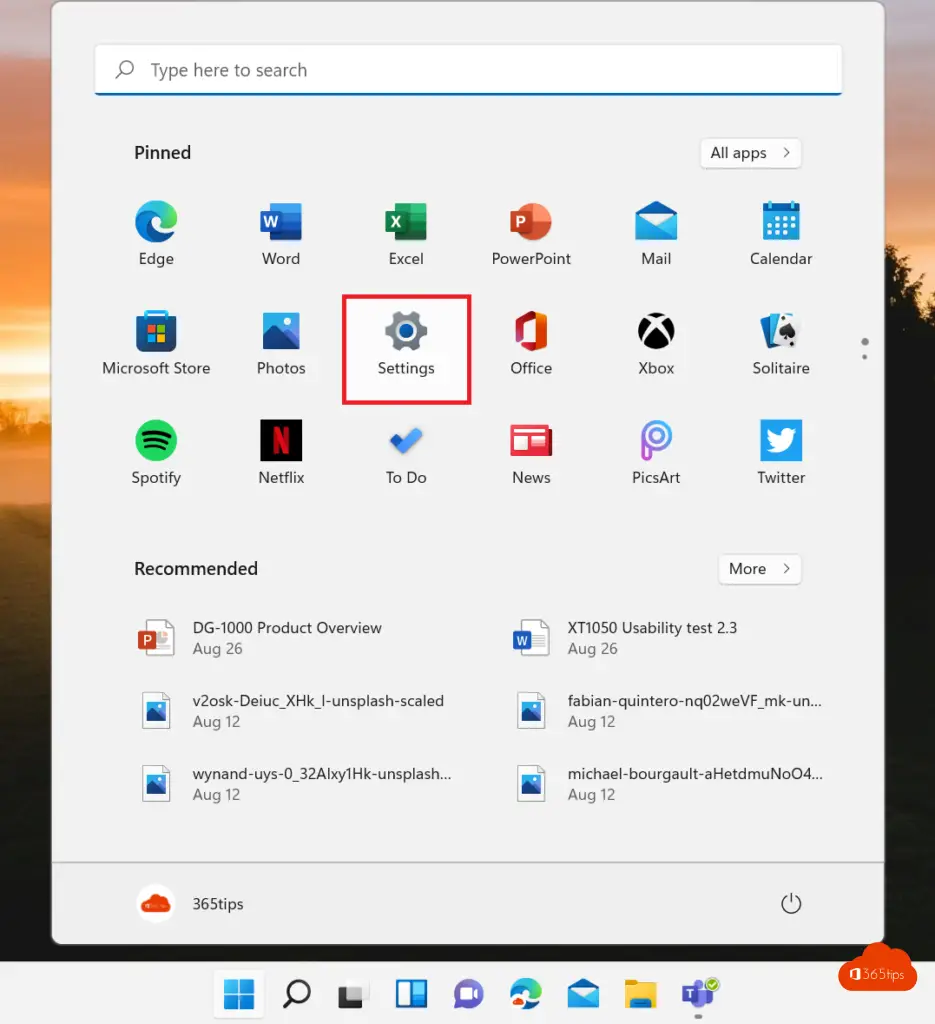Open the Excel pinned app
This screenshot has height=1024, width=935.
point(406,233)
